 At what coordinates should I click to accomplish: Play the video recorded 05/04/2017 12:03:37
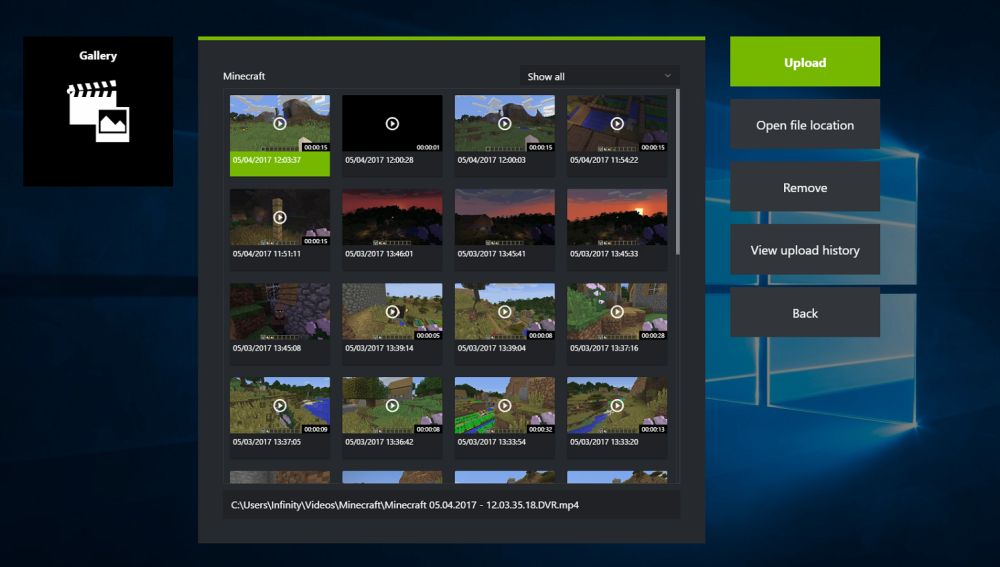[279, 123]
